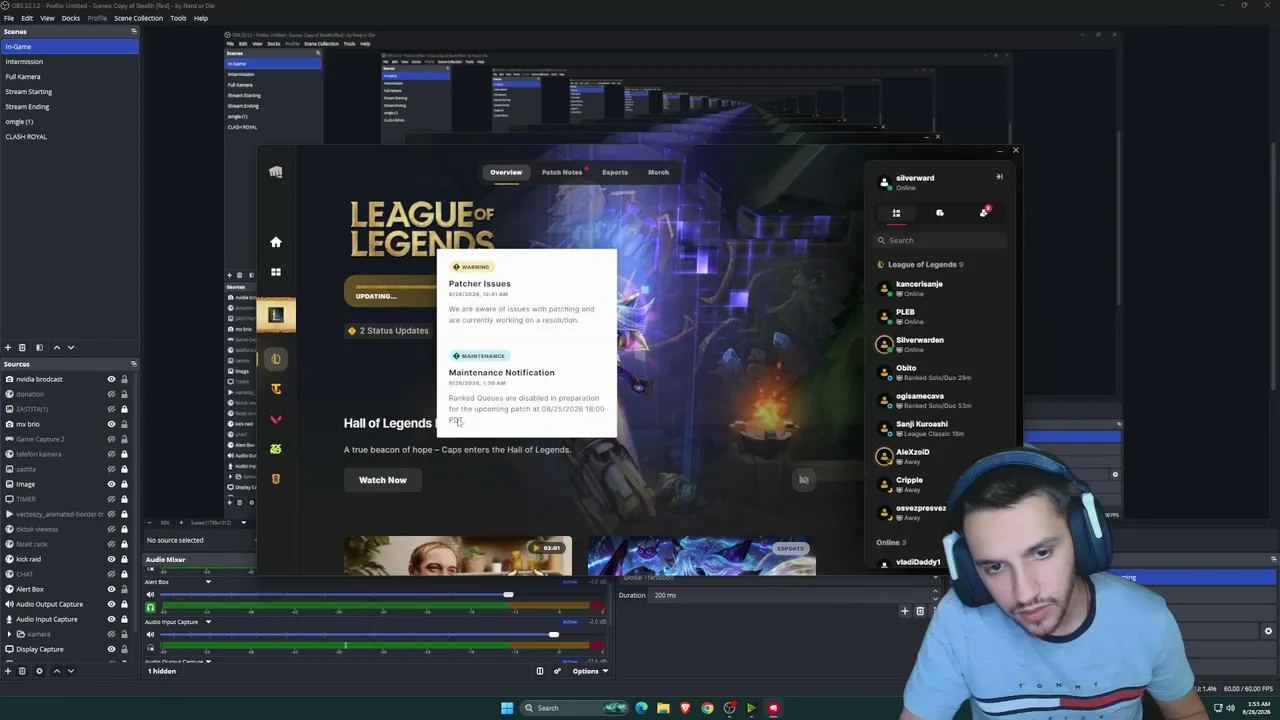Image resolution: width=1280 pixels, height=720 pixels.
Task: Undock the Sources panel
Action: (133, 364)
